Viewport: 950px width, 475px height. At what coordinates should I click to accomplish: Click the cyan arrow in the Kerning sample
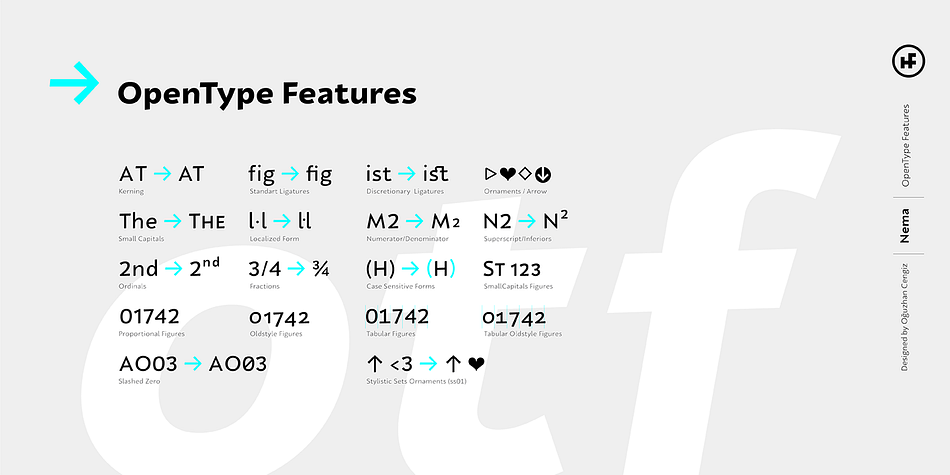162,174
